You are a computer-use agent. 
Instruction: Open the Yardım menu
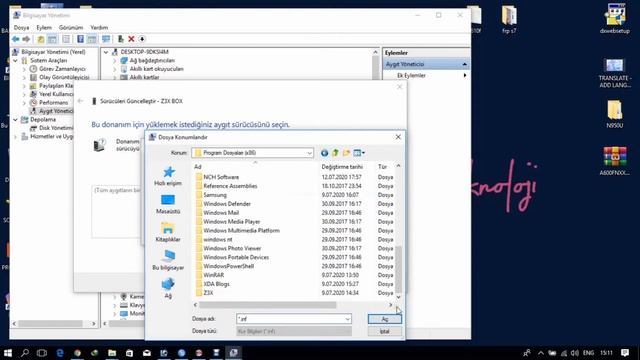(99, 28)
